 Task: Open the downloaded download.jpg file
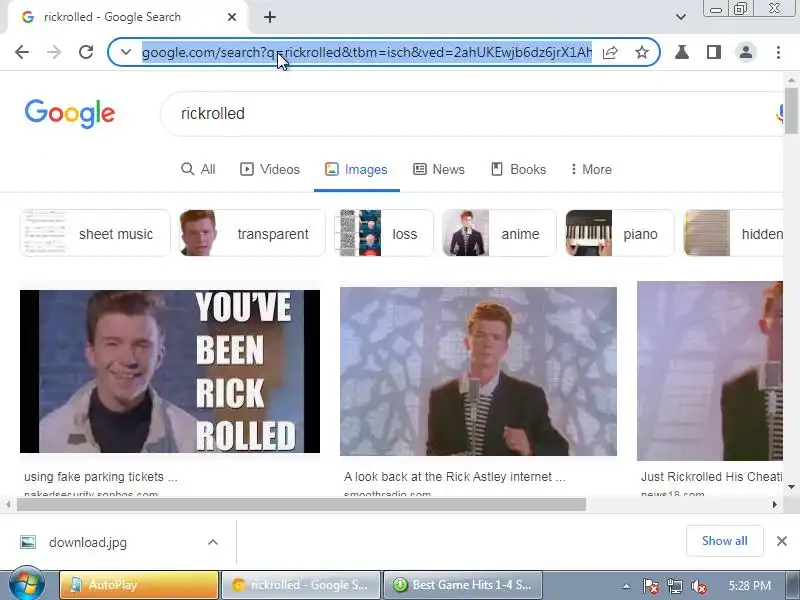click(88, 542)
